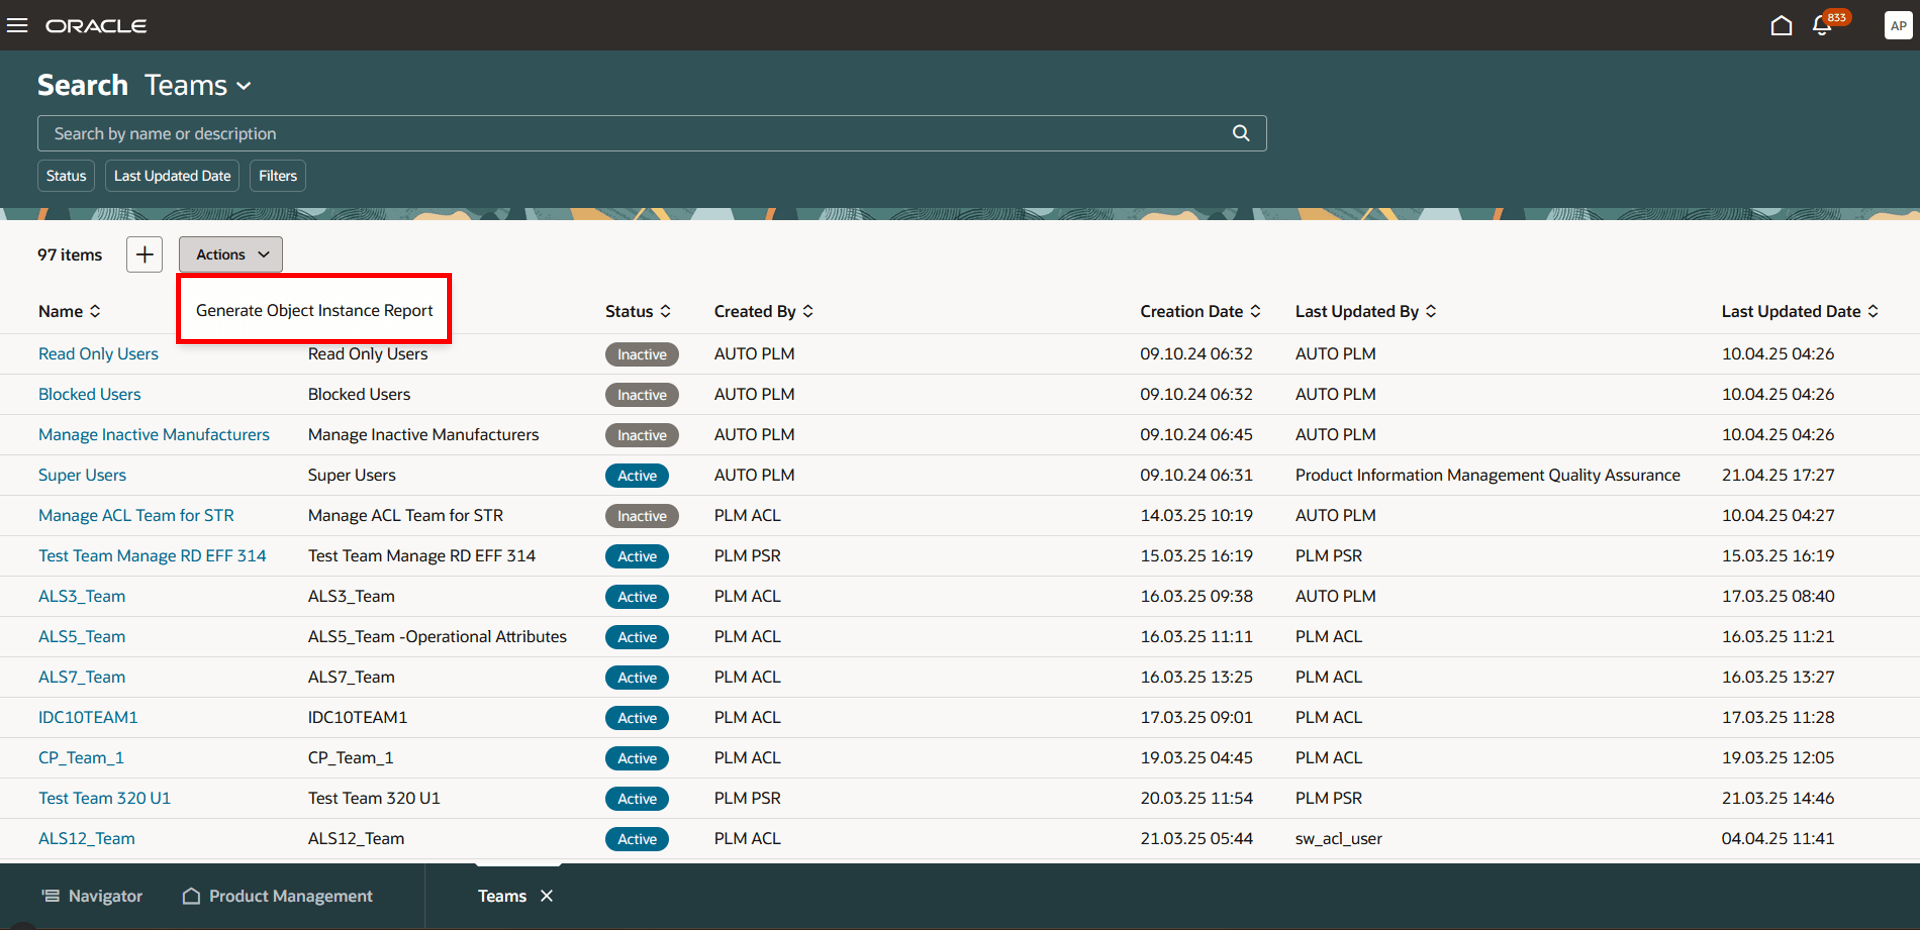Select Generate Object Instance Report
1920x930 pixels.
coord(313,310)
